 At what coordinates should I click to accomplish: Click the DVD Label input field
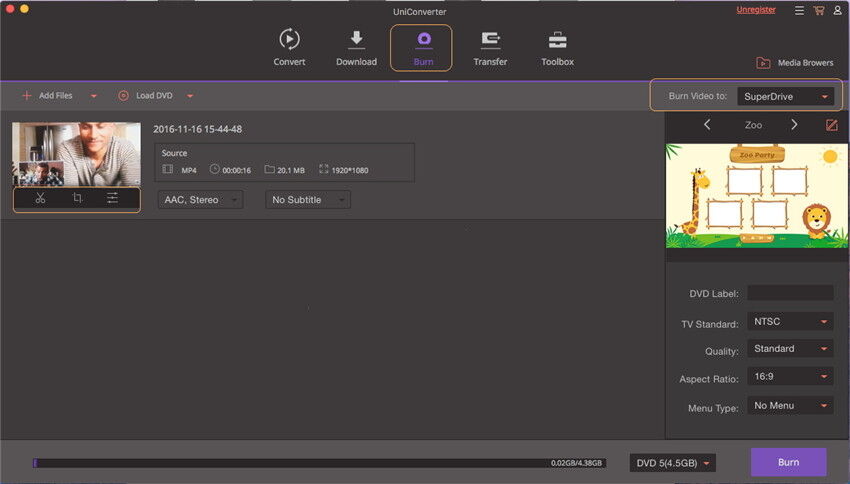pyautogui.click(x=790, y=293)
